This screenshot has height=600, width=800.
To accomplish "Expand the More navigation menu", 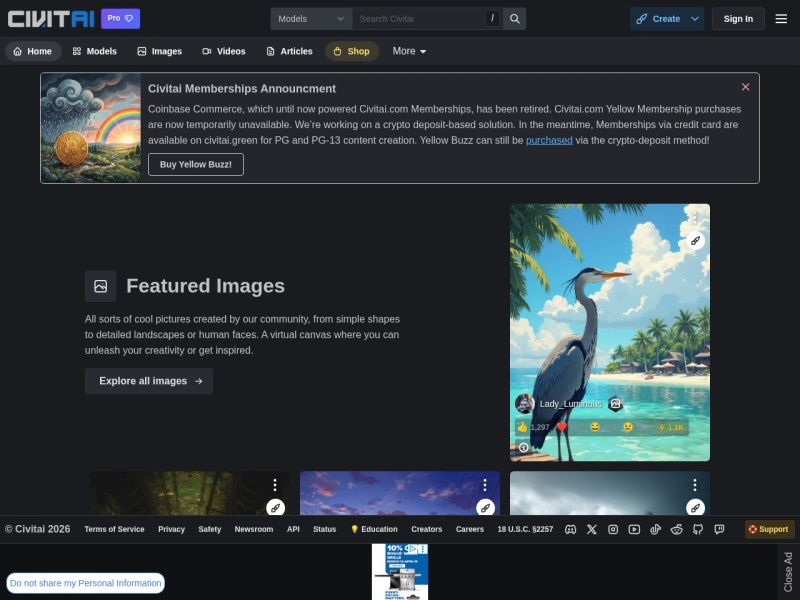I will [x=409, y=51].
